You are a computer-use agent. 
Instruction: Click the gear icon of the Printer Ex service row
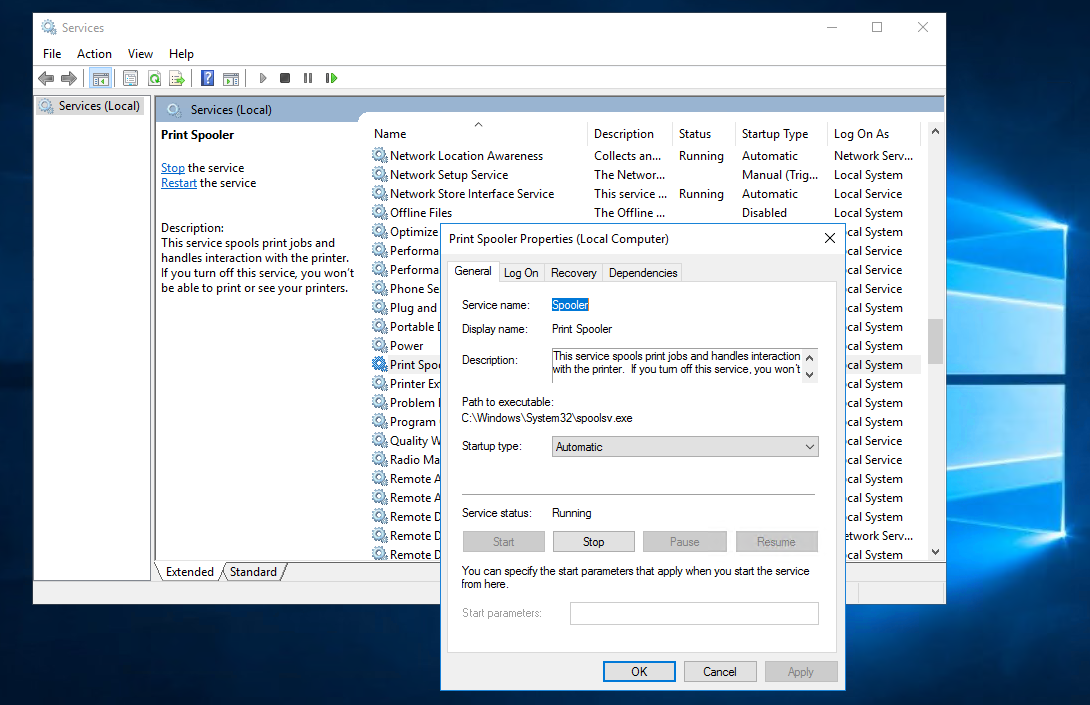(x=380, y=383)
